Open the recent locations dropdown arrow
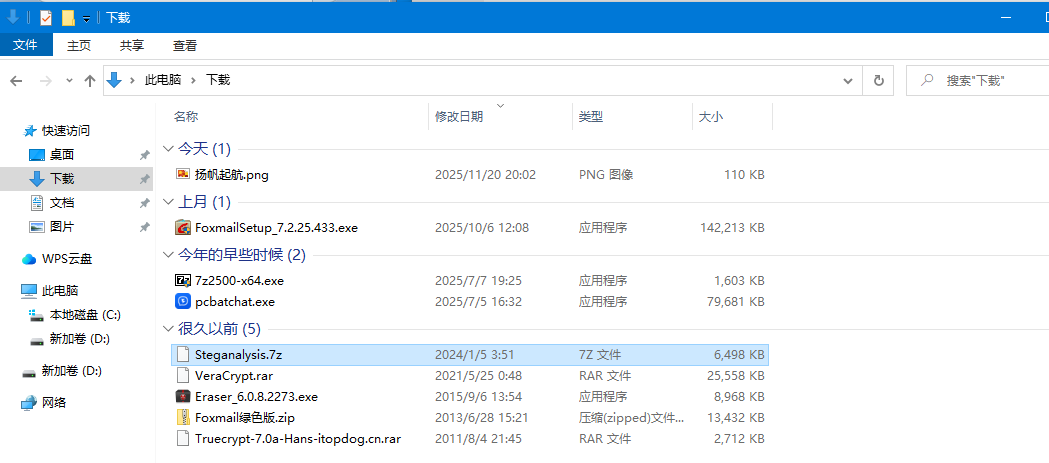 tap(69, 80)
